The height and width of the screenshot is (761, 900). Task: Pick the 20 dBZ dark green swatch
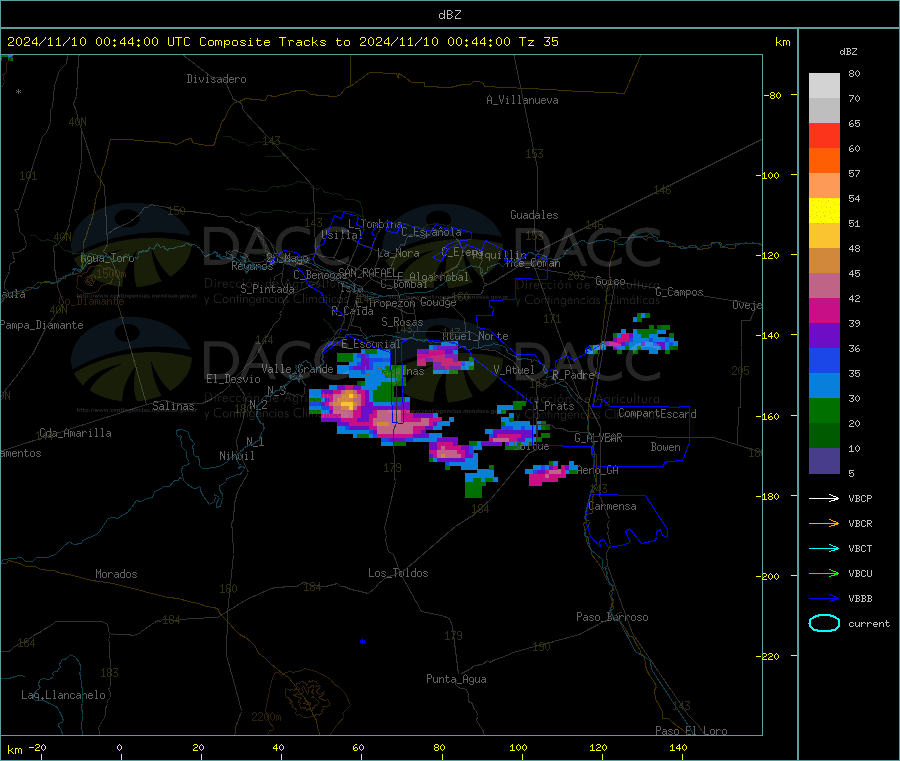[824, 436]
